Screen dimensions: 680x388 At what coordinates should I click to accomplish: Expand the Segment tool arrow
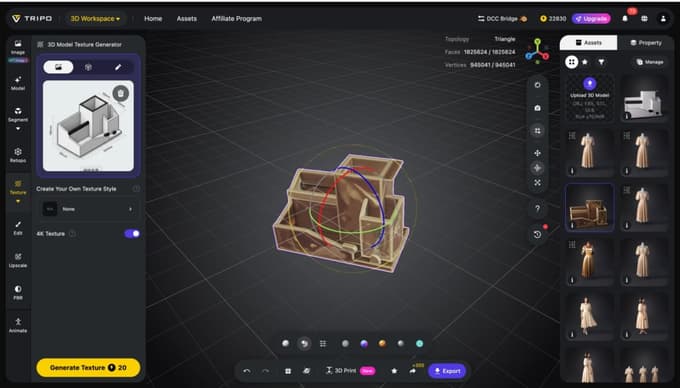(18, 129)
